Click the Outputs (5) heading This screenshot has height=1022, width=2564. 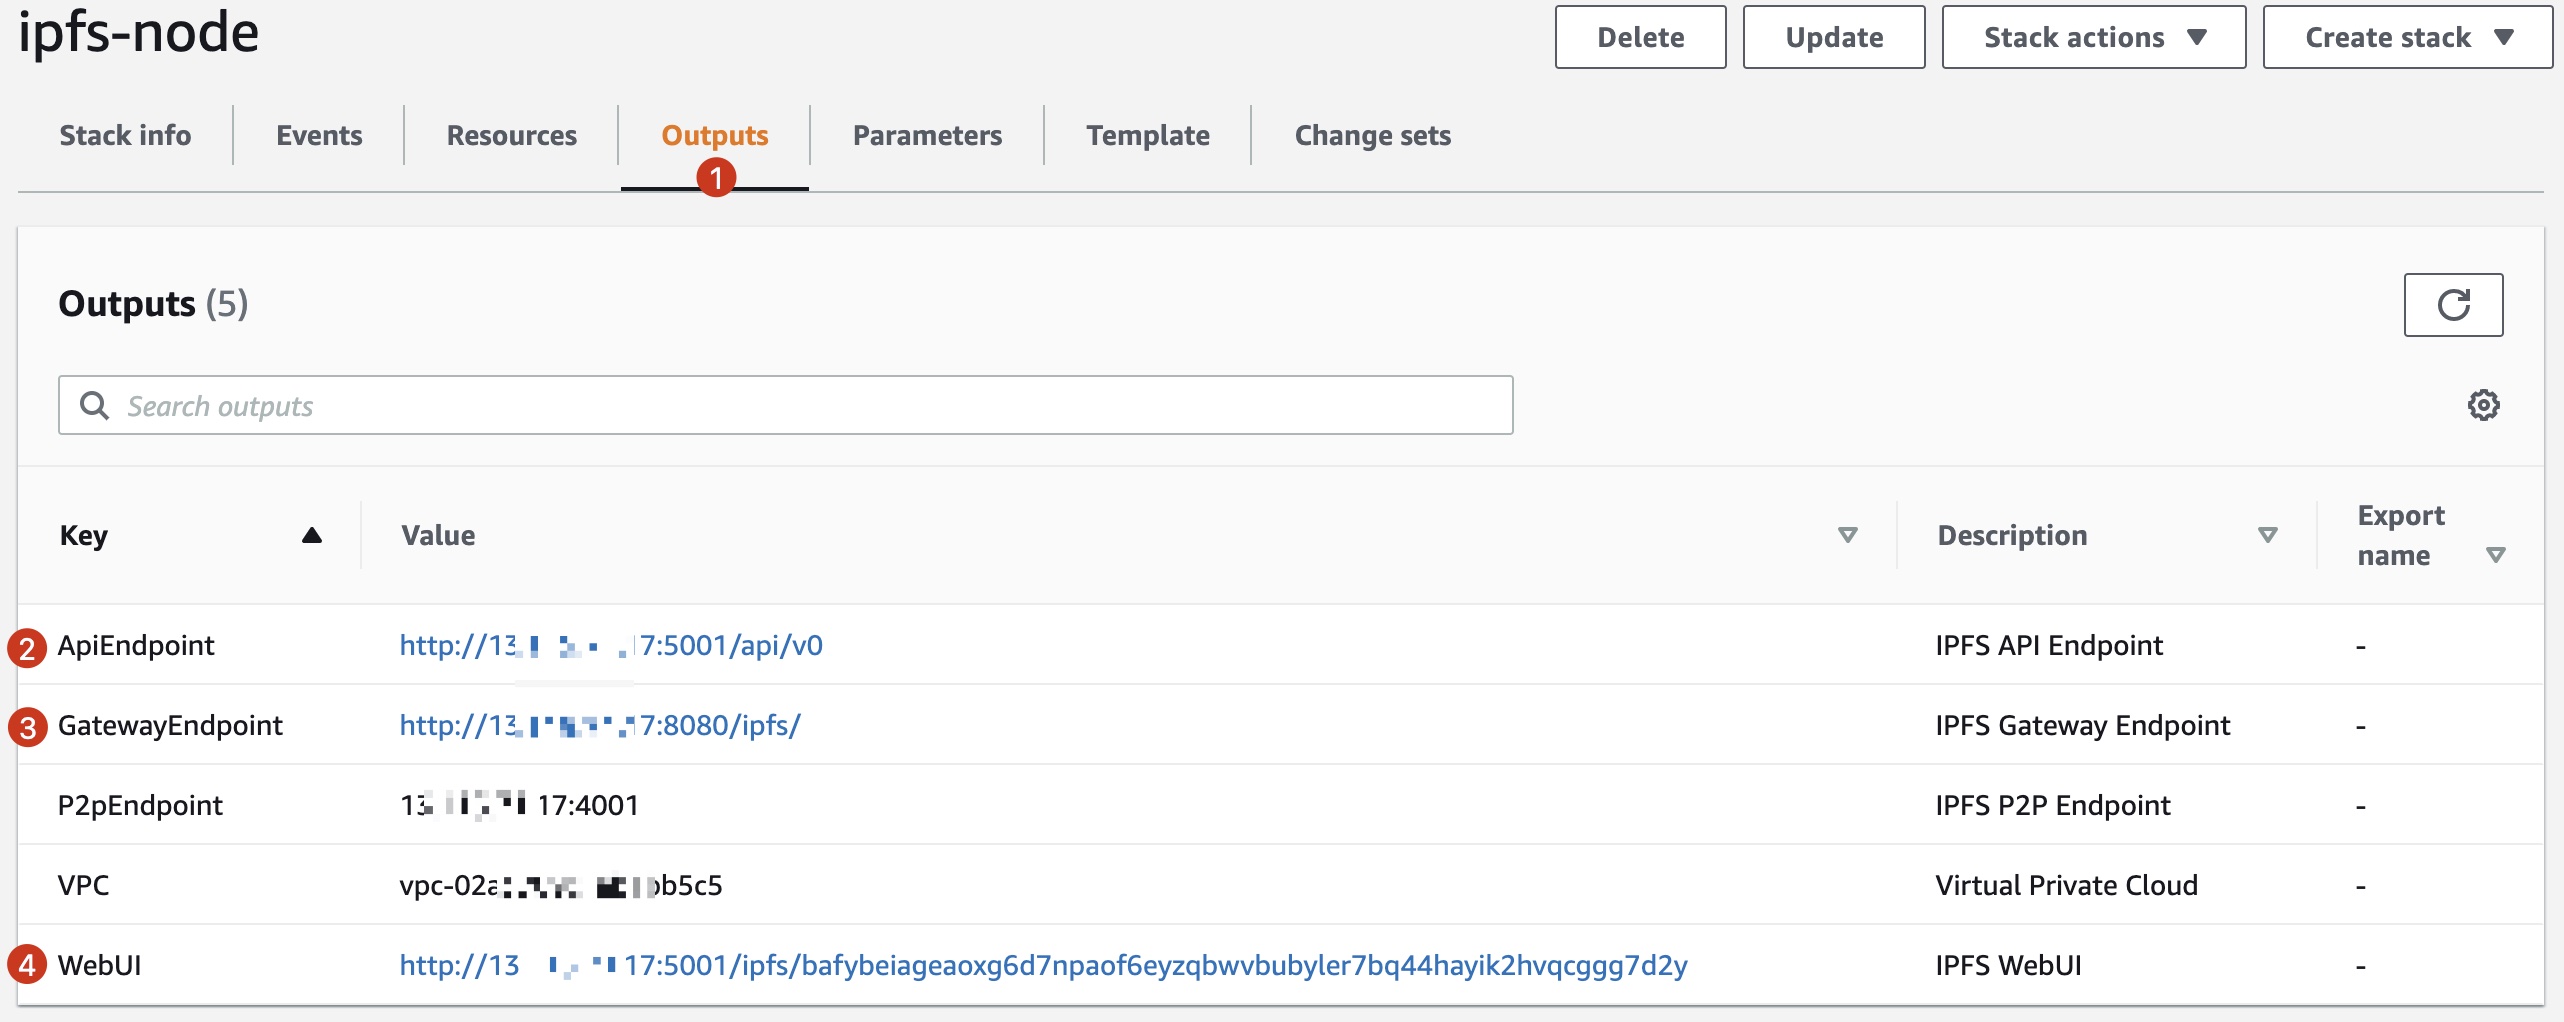click(153, 303)
